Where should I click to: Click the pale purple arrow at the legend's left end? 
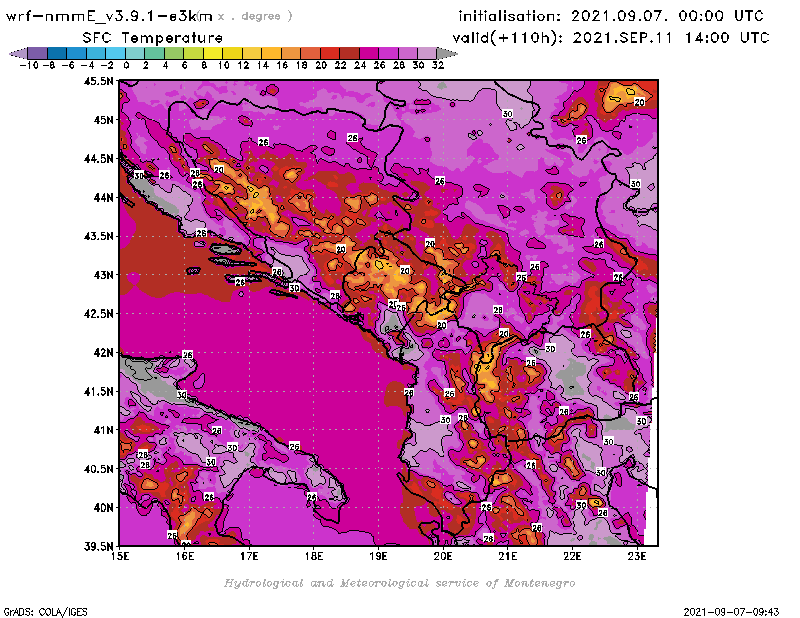pos(18,54)
